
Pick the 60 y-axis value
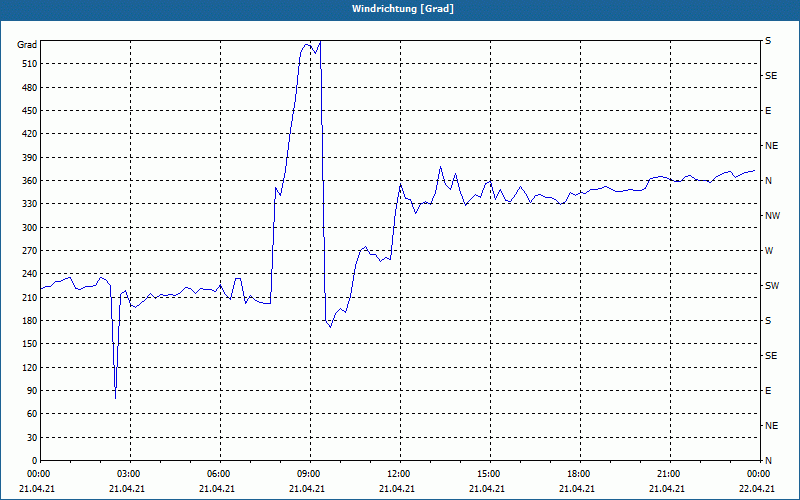click(31, 414)
